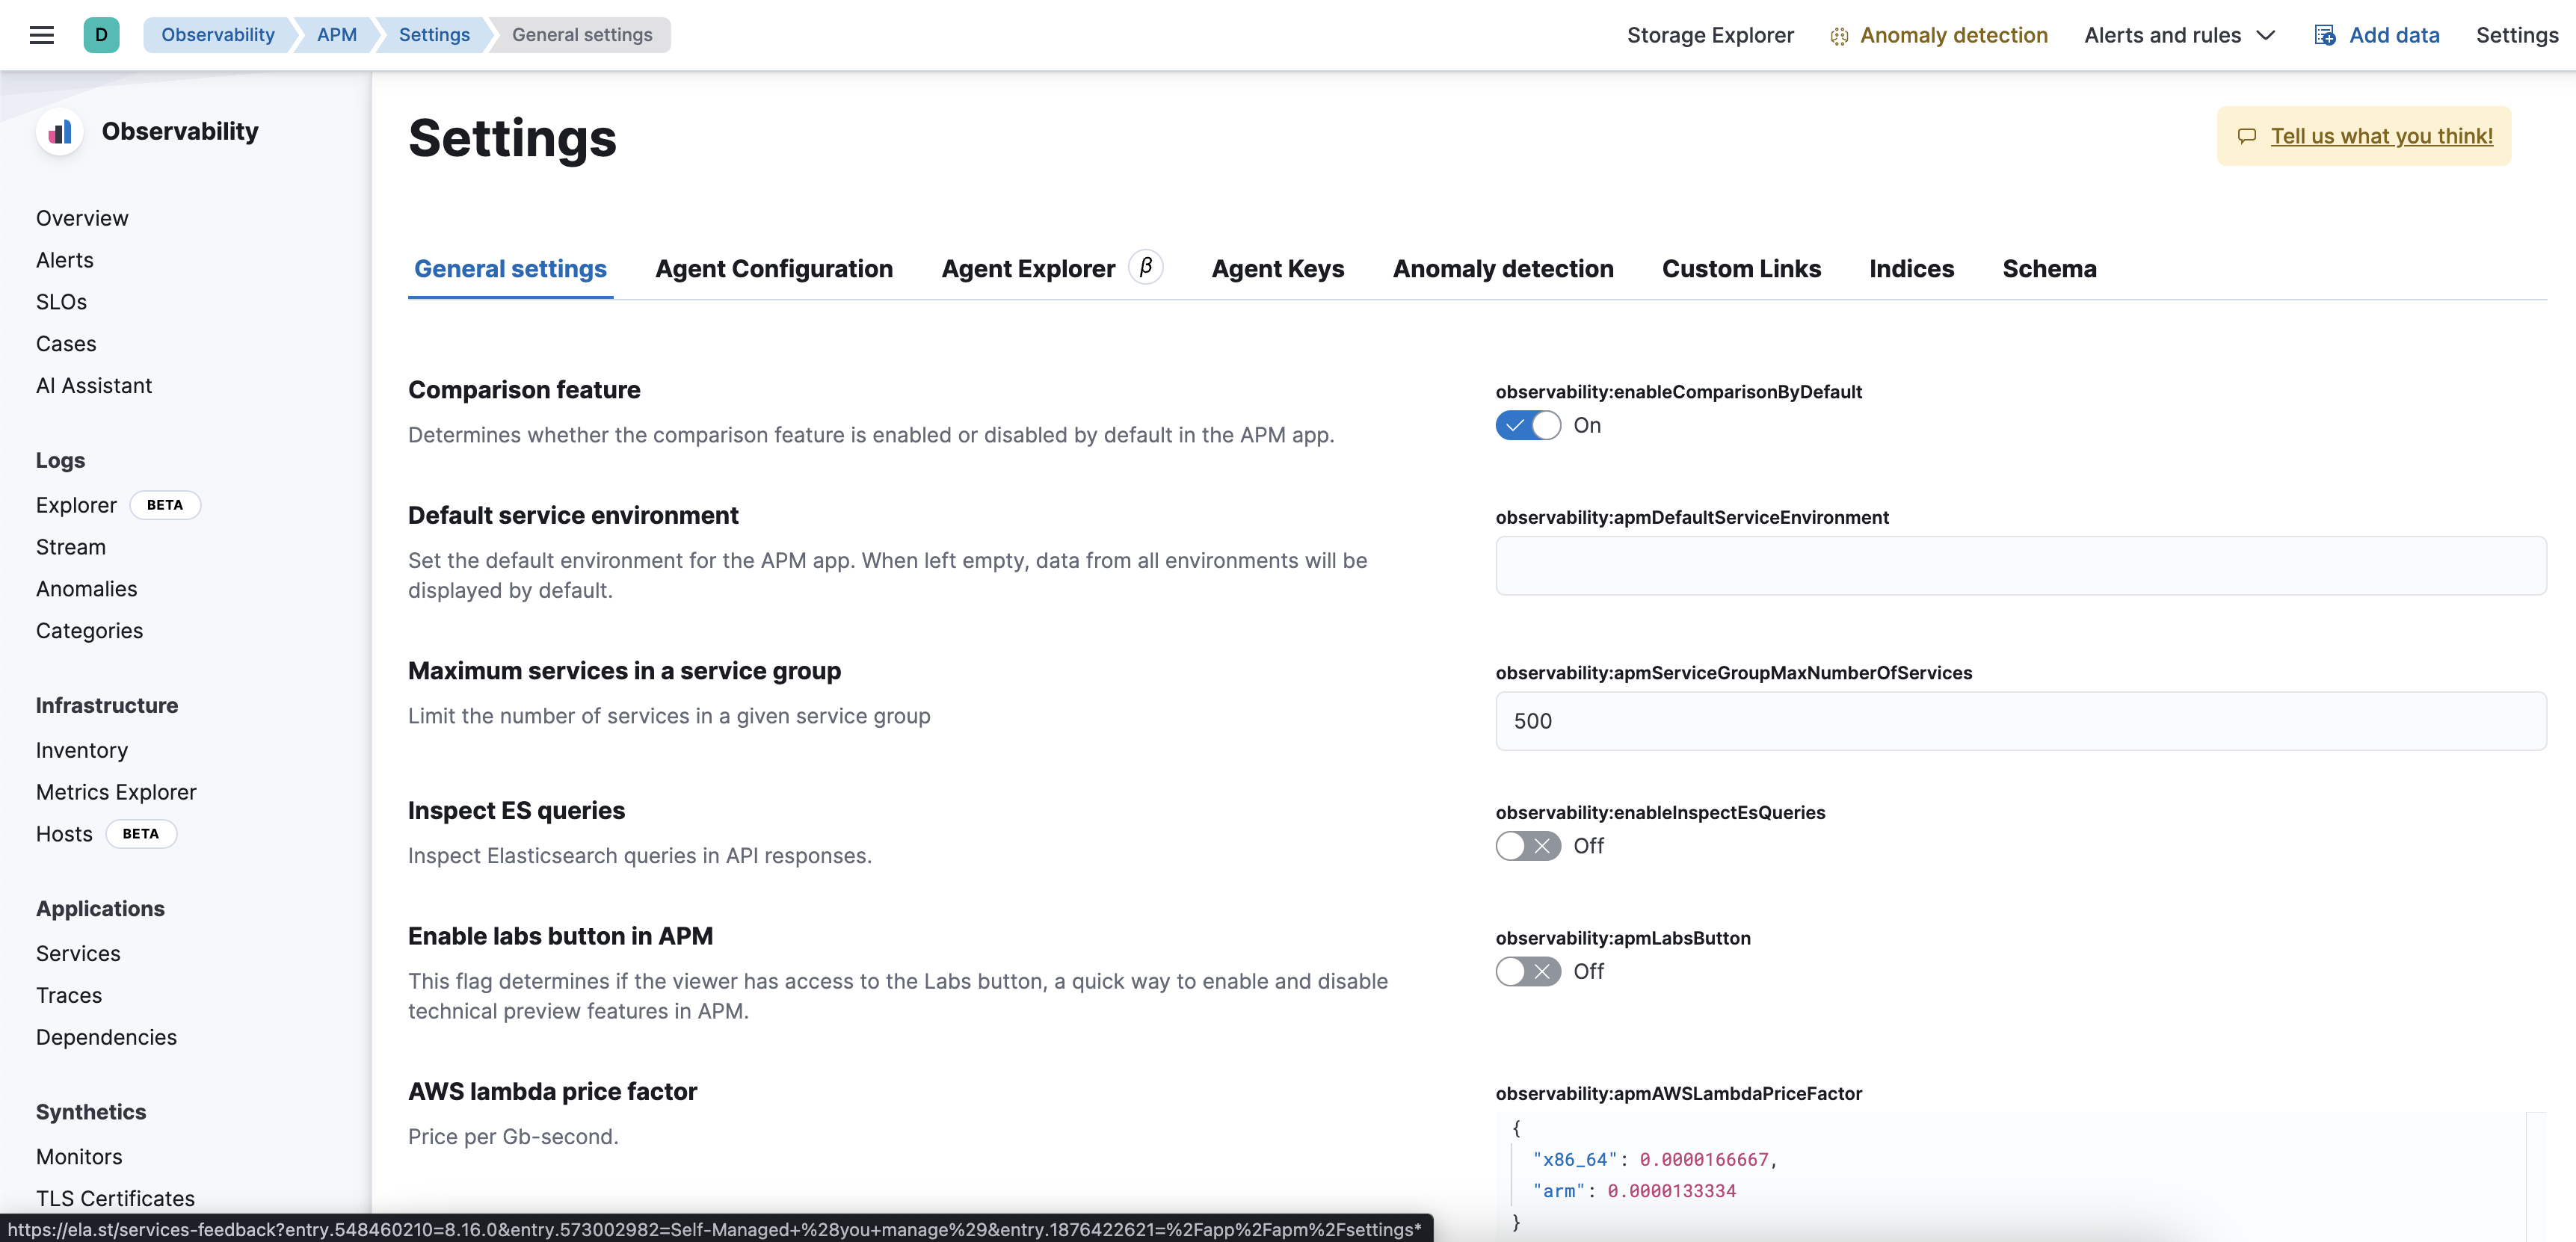Click the Inspect ES queries heading

tap(516, 811)
